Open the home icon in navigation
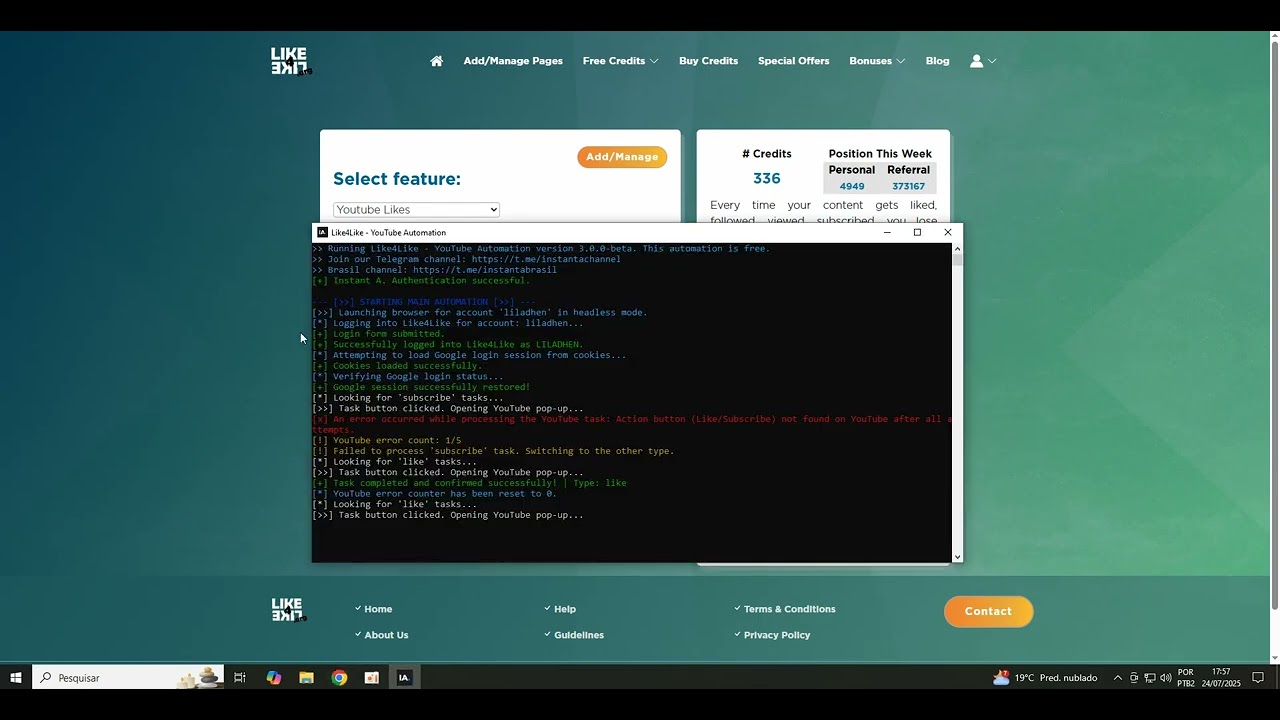Image resolution: width=1280 pixels, height=720 pixels. [436, 61]
